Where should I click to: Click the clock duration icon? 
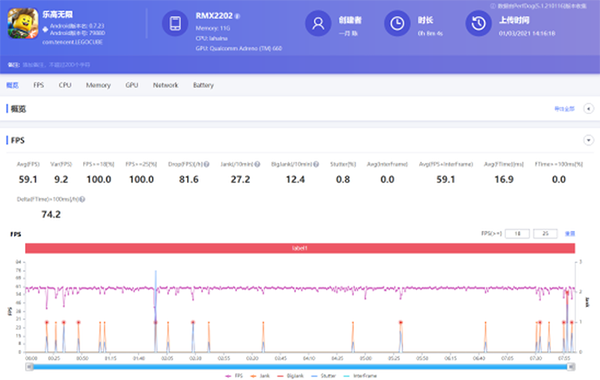(x=397, y=23)
